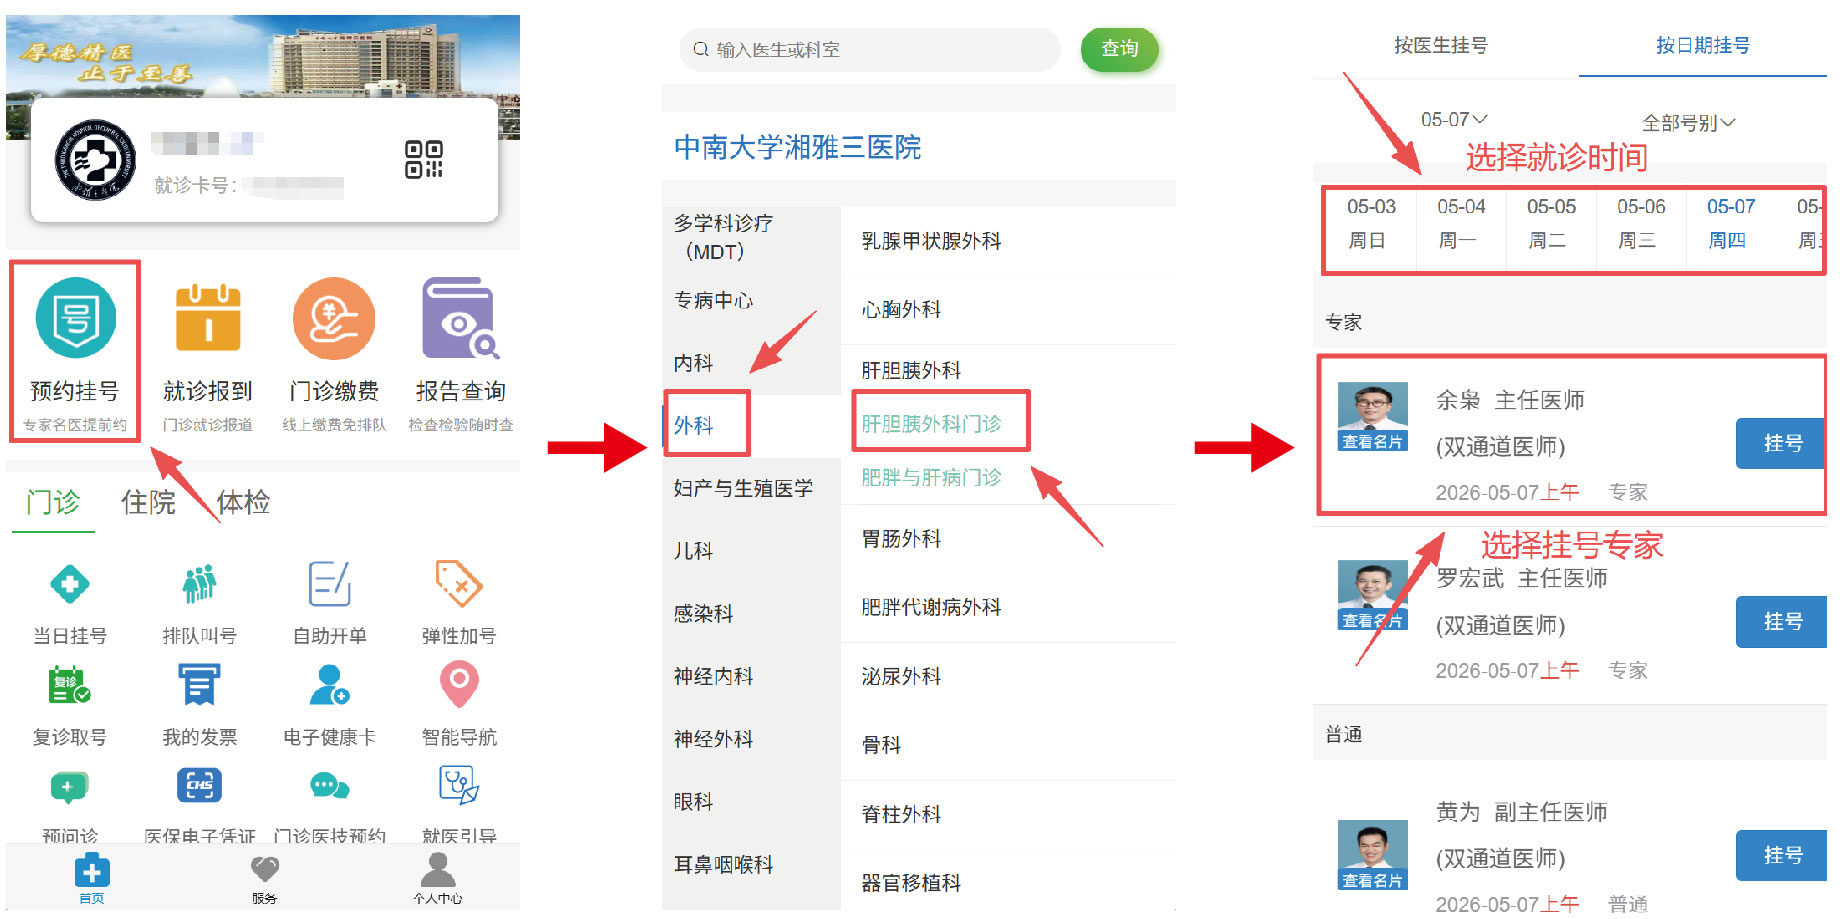Image resolution: width=1840 pixels, height=919 pixels.
Task: Select 儿科 category
Action: coord(751,551)
